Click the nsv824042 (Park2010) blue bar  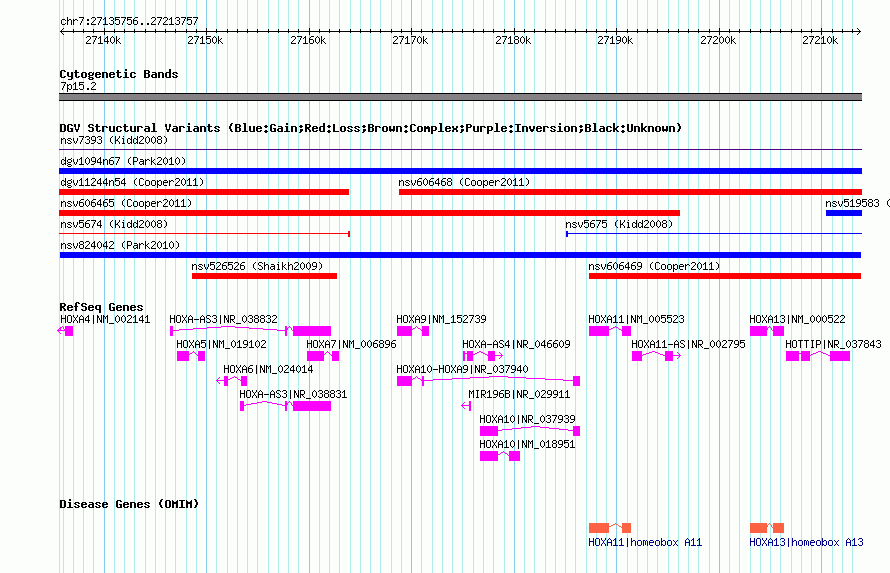pyautogui.click(x=460, y=255)
